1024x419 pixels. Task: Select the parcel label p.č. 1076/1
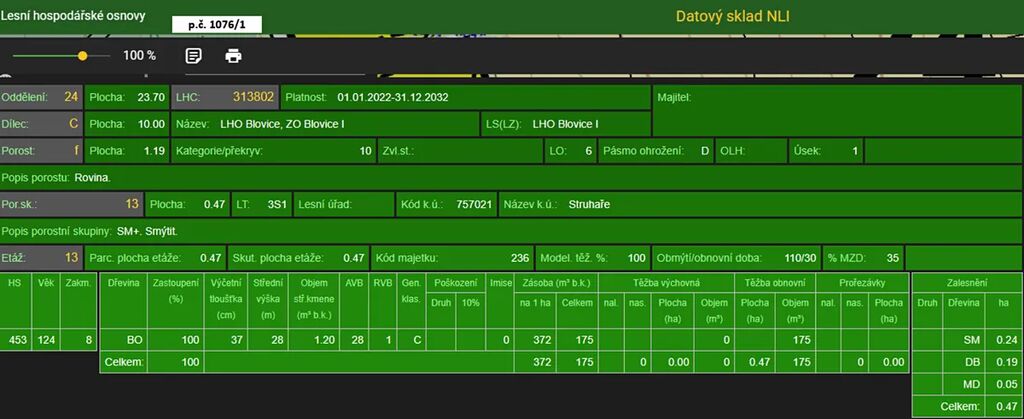click(216, 23)
